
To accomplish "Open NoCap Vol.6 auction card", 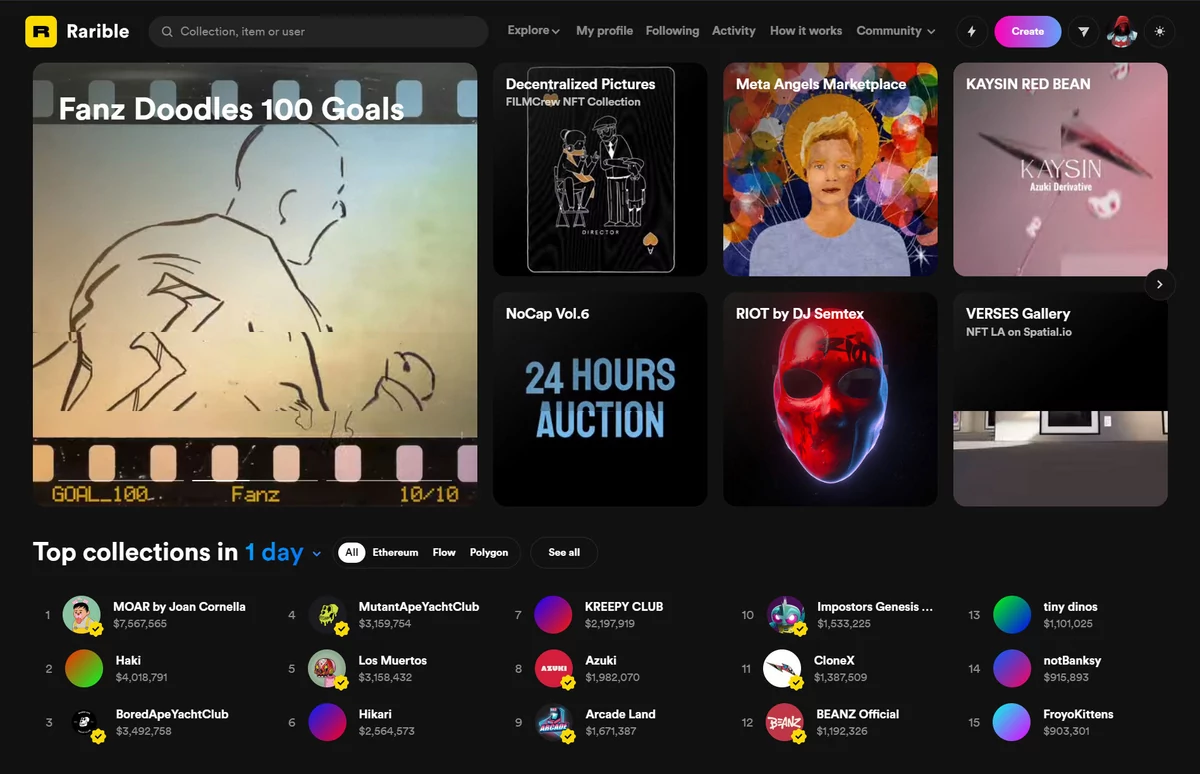I will pos(600,399).
